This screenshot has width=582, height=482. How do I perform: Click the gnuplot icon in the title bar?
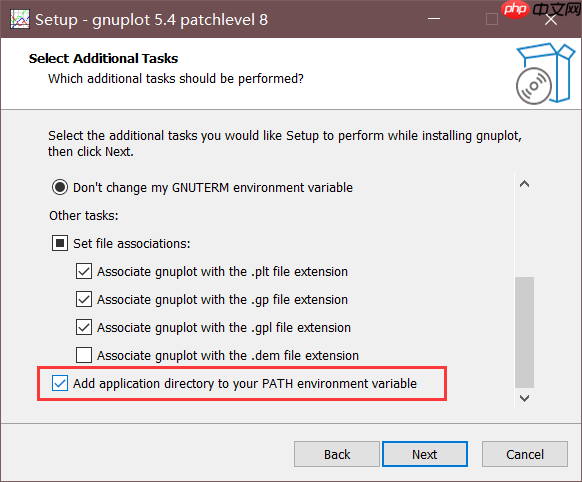(x=20, y=19)
